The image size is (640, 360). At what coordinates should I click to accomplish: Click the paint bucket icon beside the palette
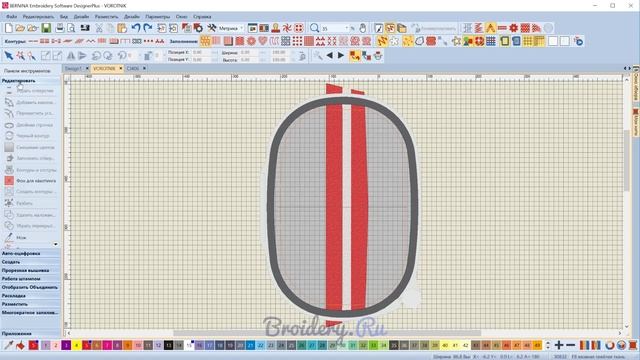click(x=20, y=345)
